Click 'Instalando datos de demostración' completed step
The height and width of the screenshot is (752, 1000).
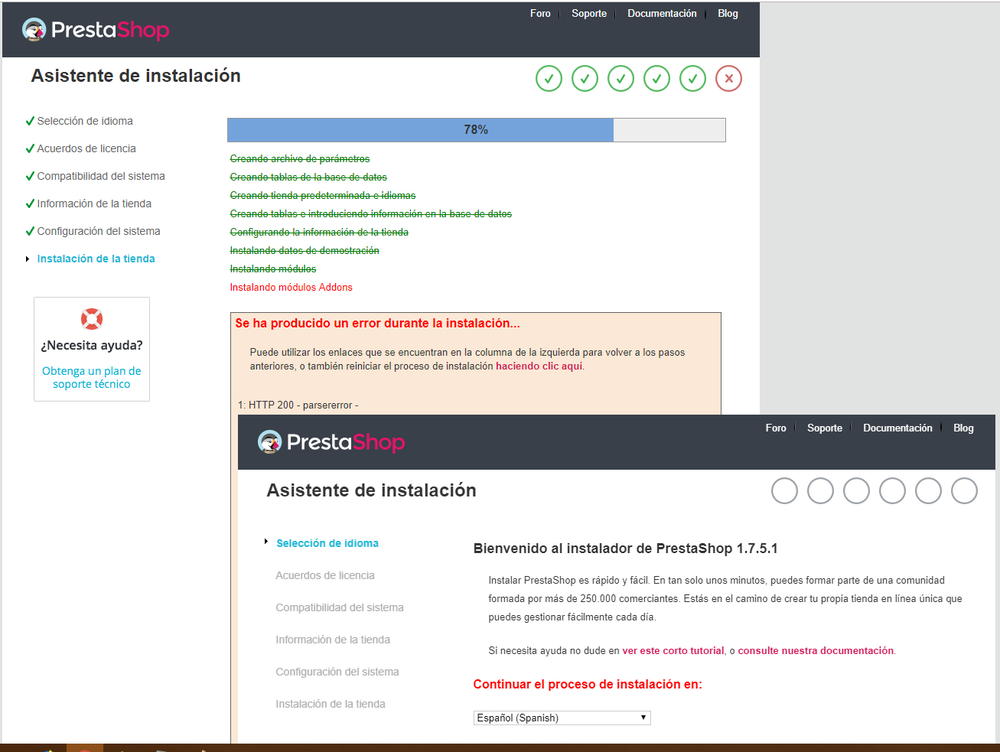click(x=304, y=251)
